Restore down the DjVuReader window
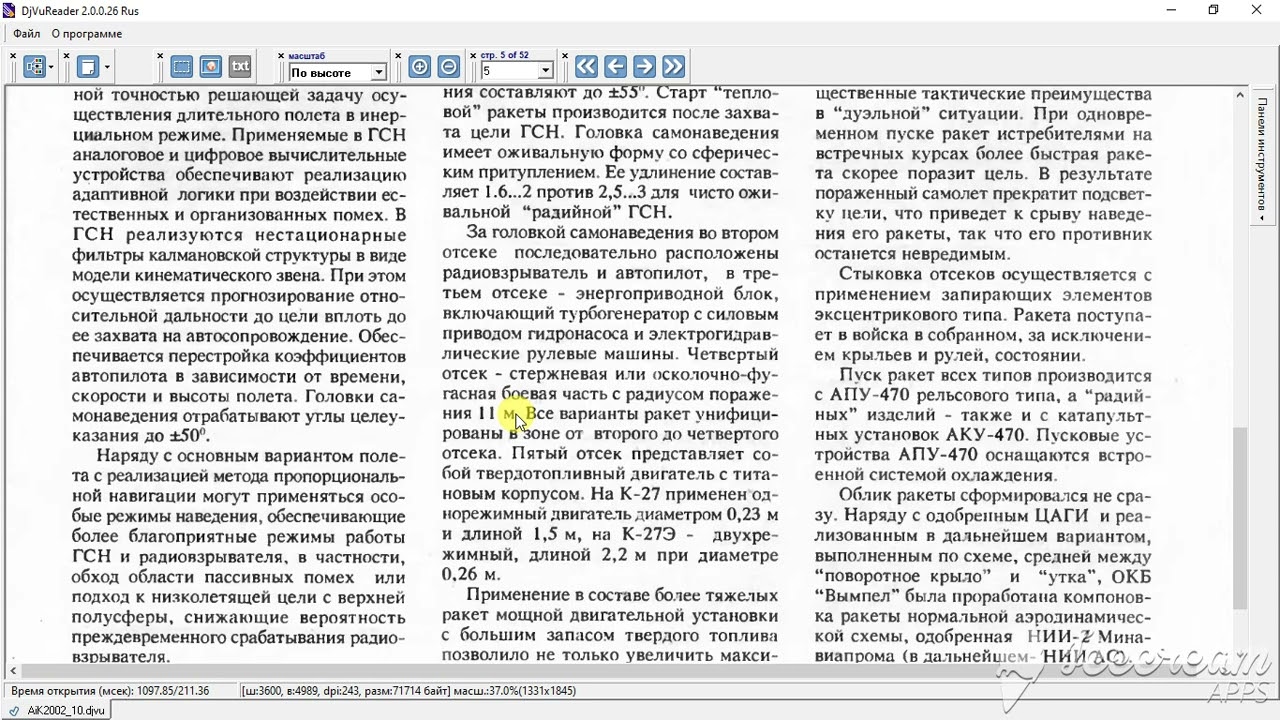This screenshot has width=1280, height=720. click(x=1213, y=10)
